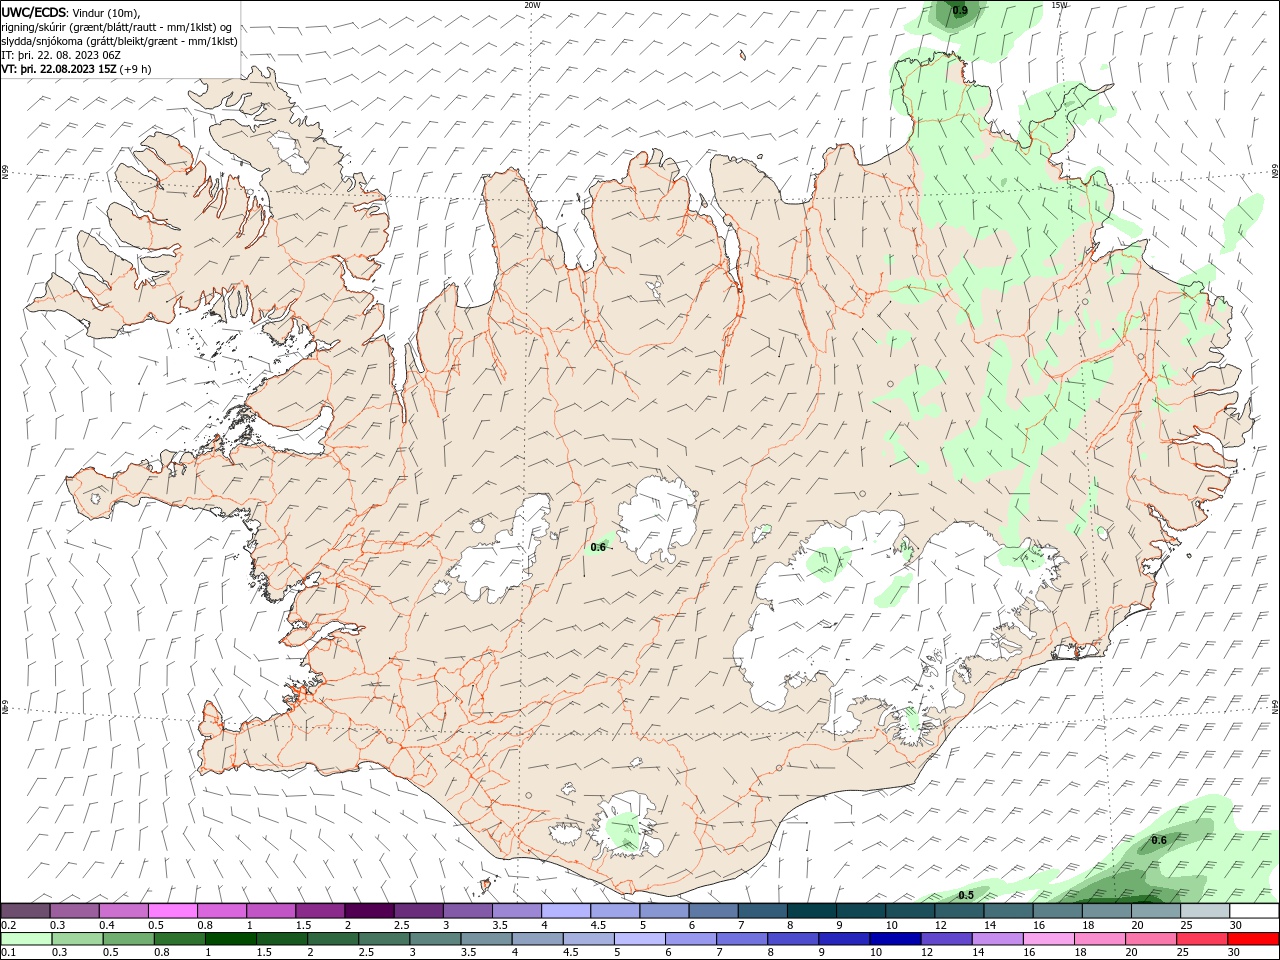Pick the light pink swatch between 16 and 18, bottom row
The image size is (1280, 960).
[x=1048, y=939]
